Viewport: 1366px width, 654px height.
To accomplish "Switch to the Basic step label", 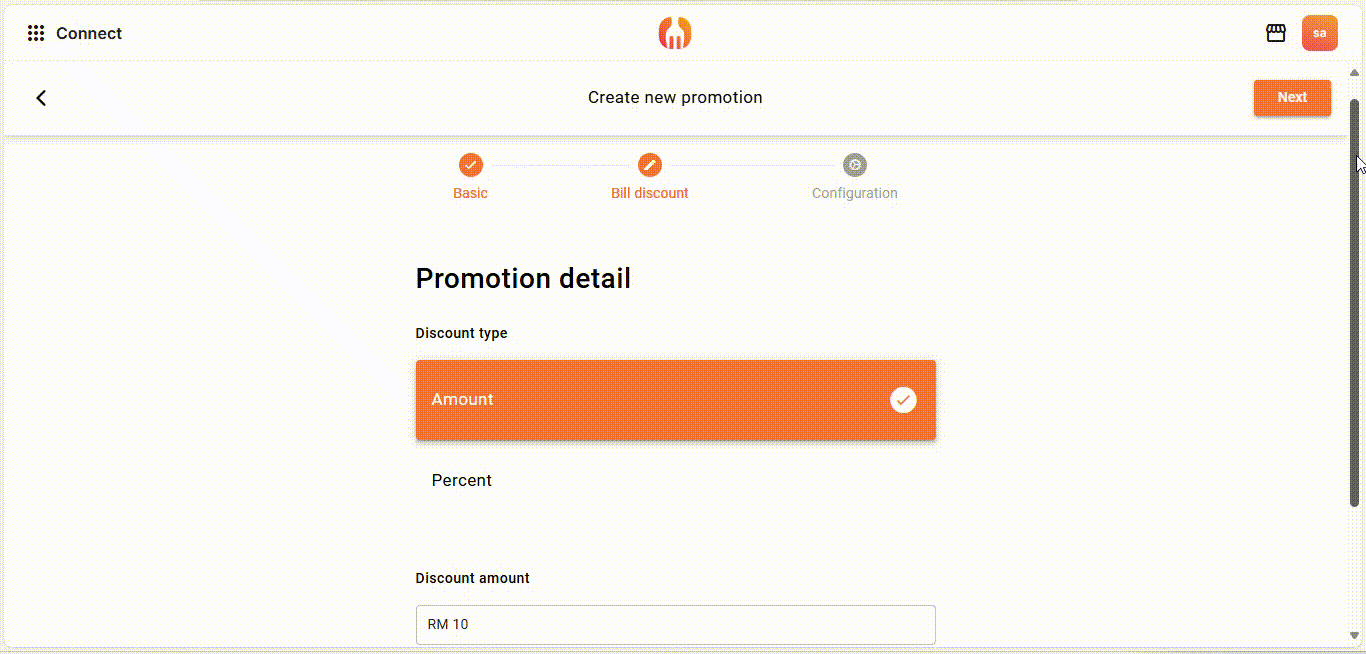I will [470, 193].
